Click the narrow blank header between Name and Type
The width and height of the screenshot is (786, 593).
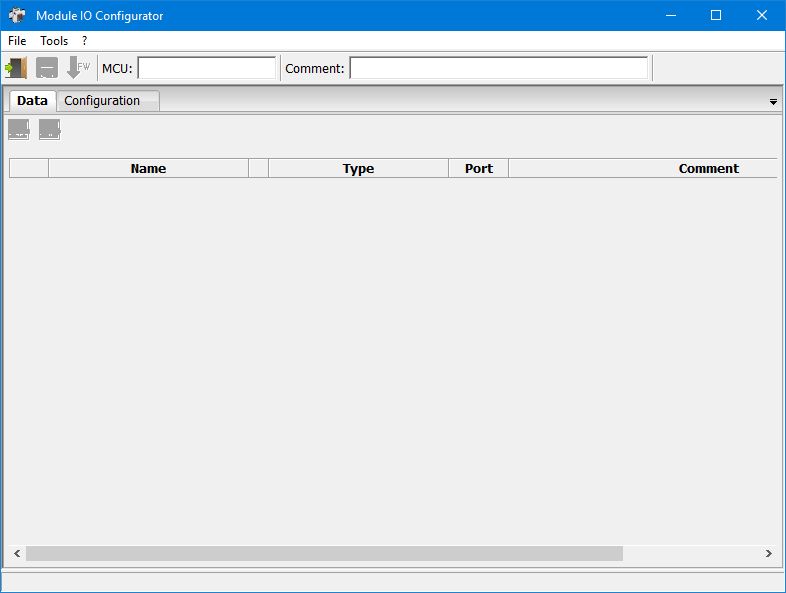[x=259, y=168]
